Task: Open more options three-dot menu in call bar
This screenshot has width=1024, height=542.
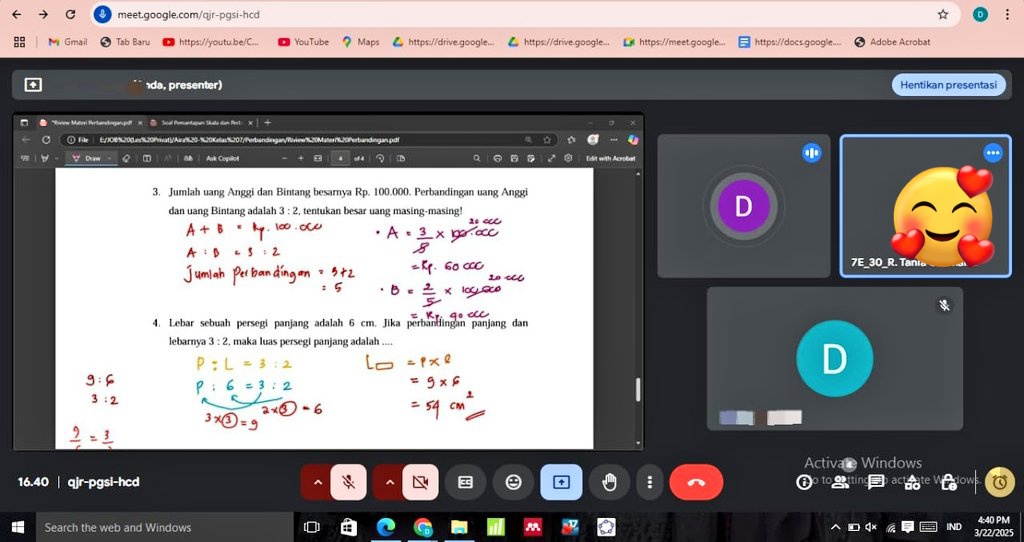Action: click(x=649, y=482)
